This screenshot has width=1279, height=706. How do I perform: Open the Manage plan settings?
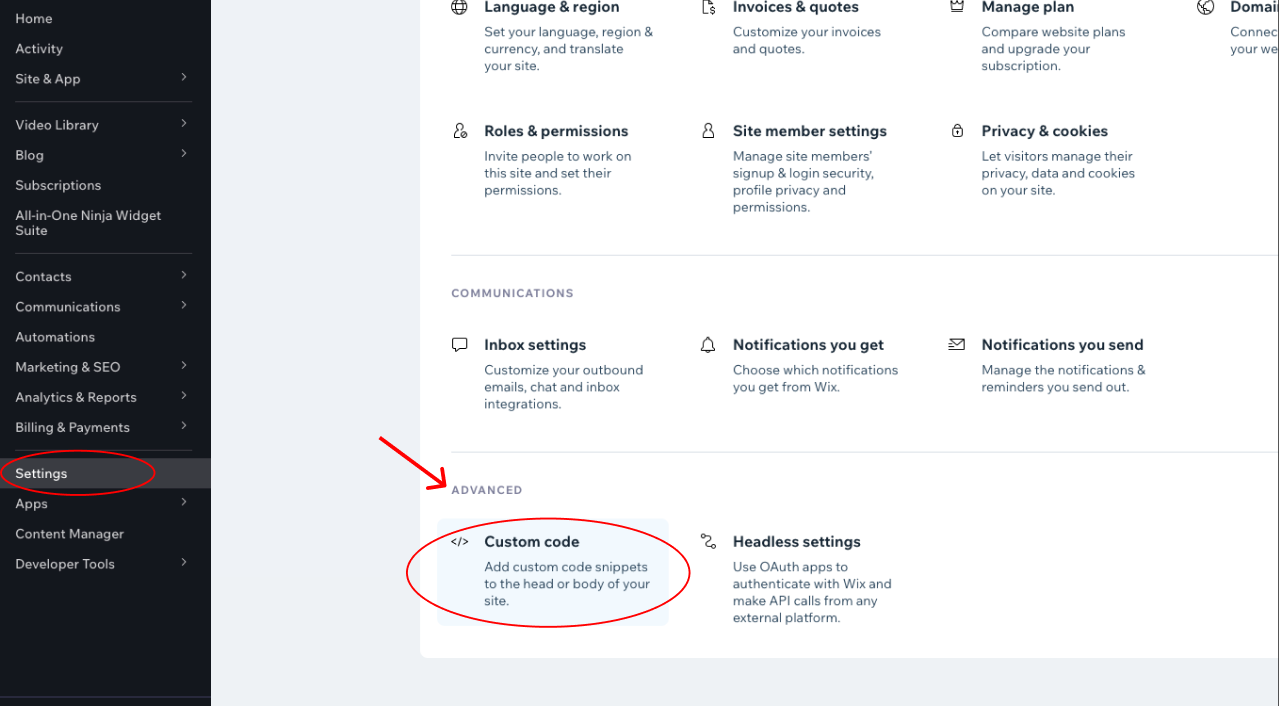[x=1028, y=7]
